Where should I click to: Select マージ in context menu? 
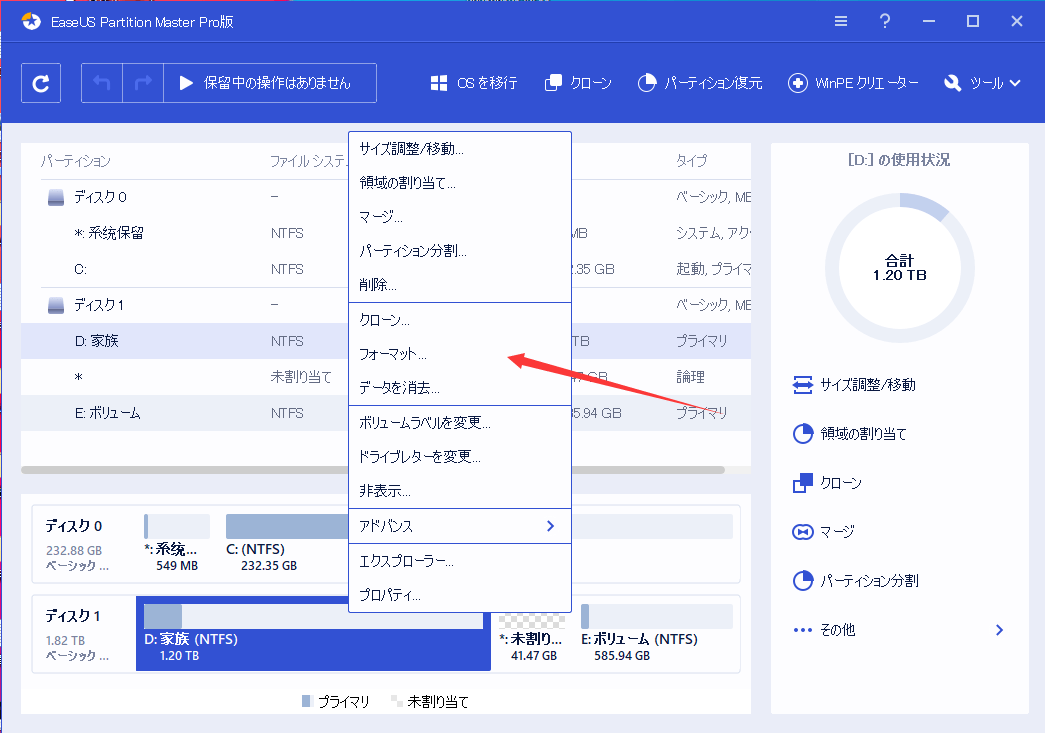click(x=460, y=217)
